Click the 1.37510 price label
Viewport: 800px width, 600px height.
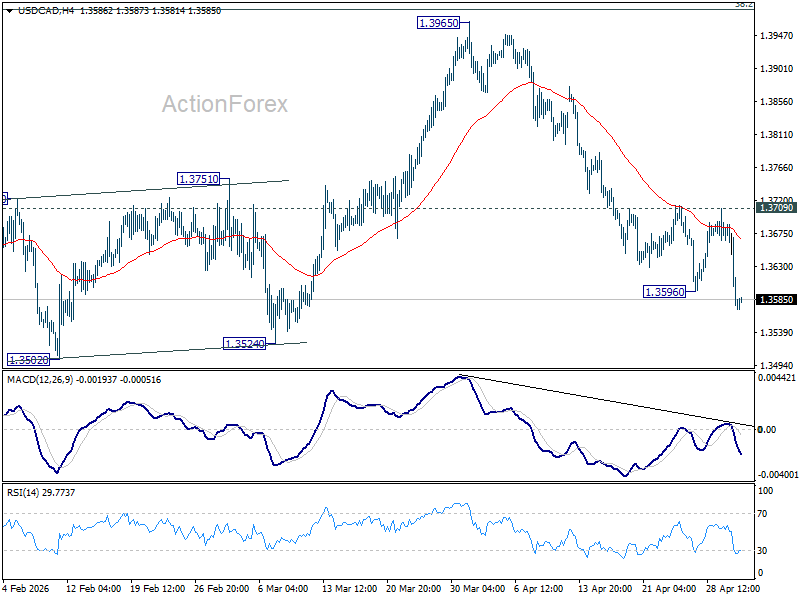[x=198, y=179]
